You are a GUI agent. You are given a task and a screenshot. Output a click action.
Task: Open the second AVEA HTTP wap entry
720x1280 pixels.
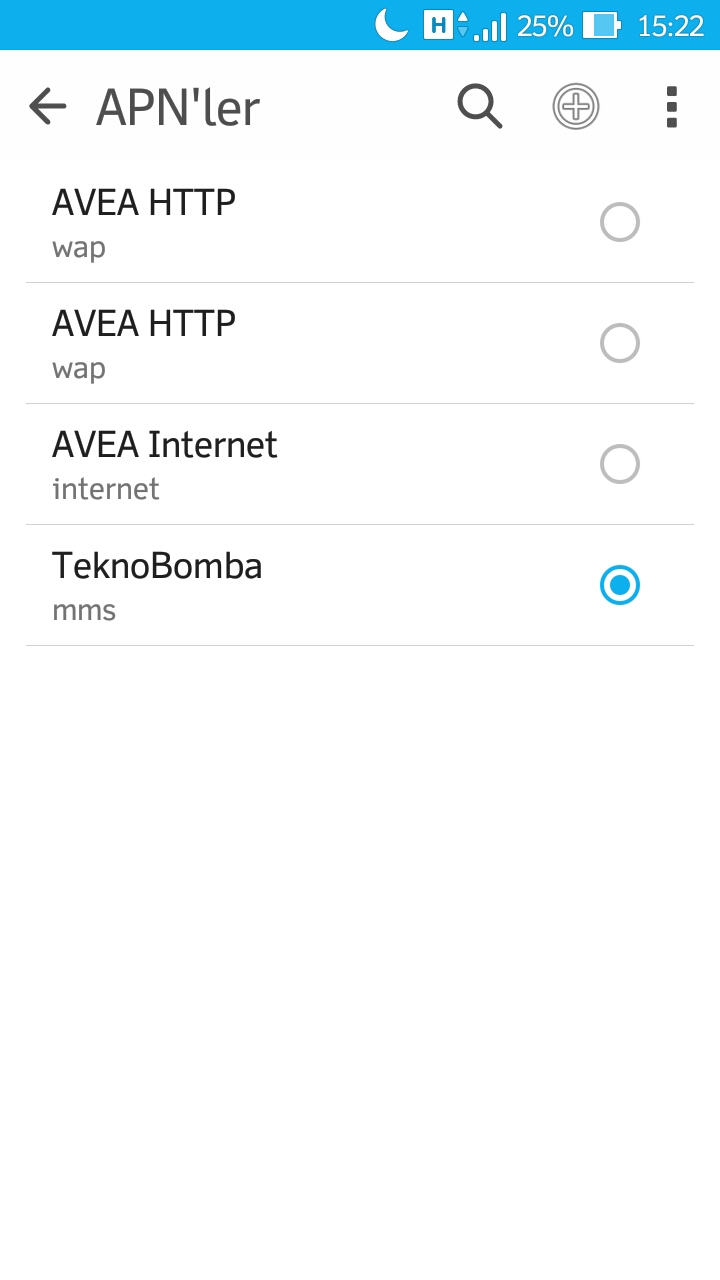[360, 343]
